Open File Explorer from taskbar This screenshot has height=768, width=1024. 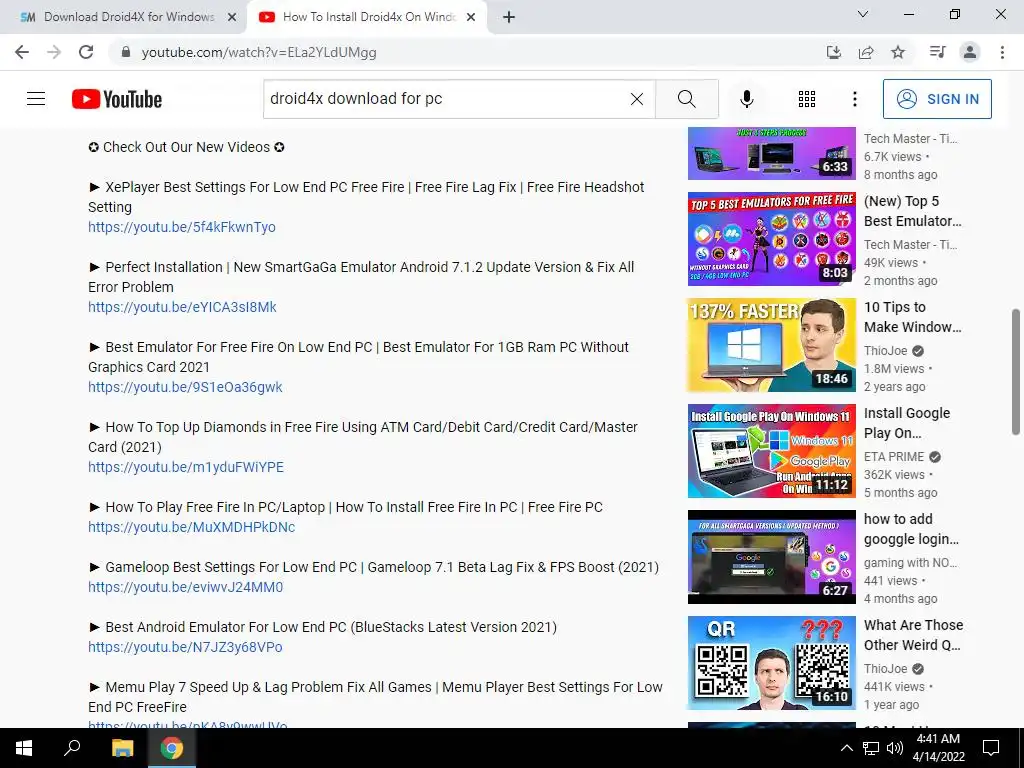122,748
